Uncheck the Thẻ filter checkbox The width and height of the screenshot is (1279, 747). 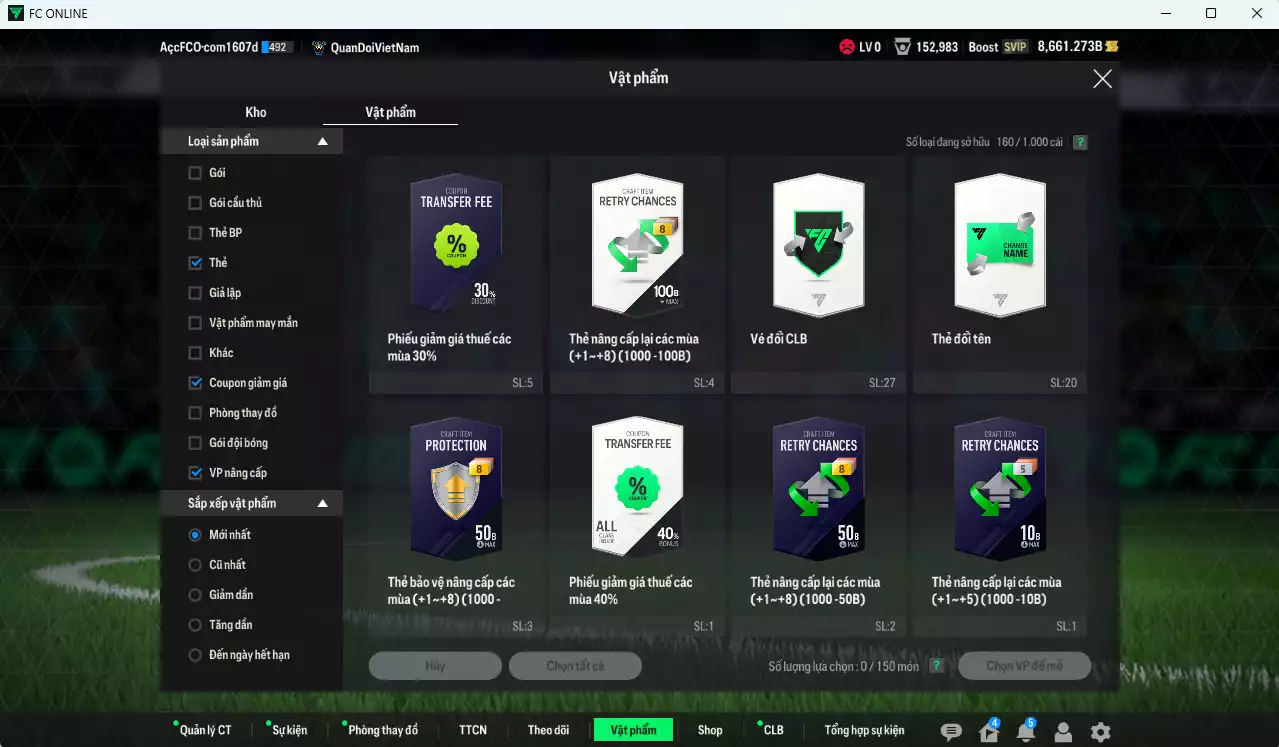pyautogui.click(x=195, y=263)
